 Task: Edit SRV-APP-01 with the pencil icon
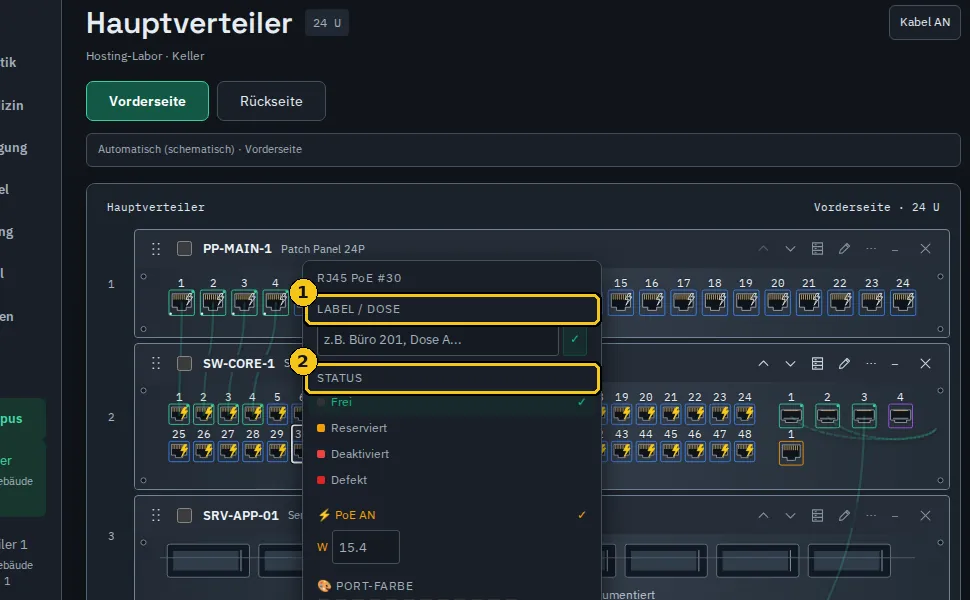844,515
